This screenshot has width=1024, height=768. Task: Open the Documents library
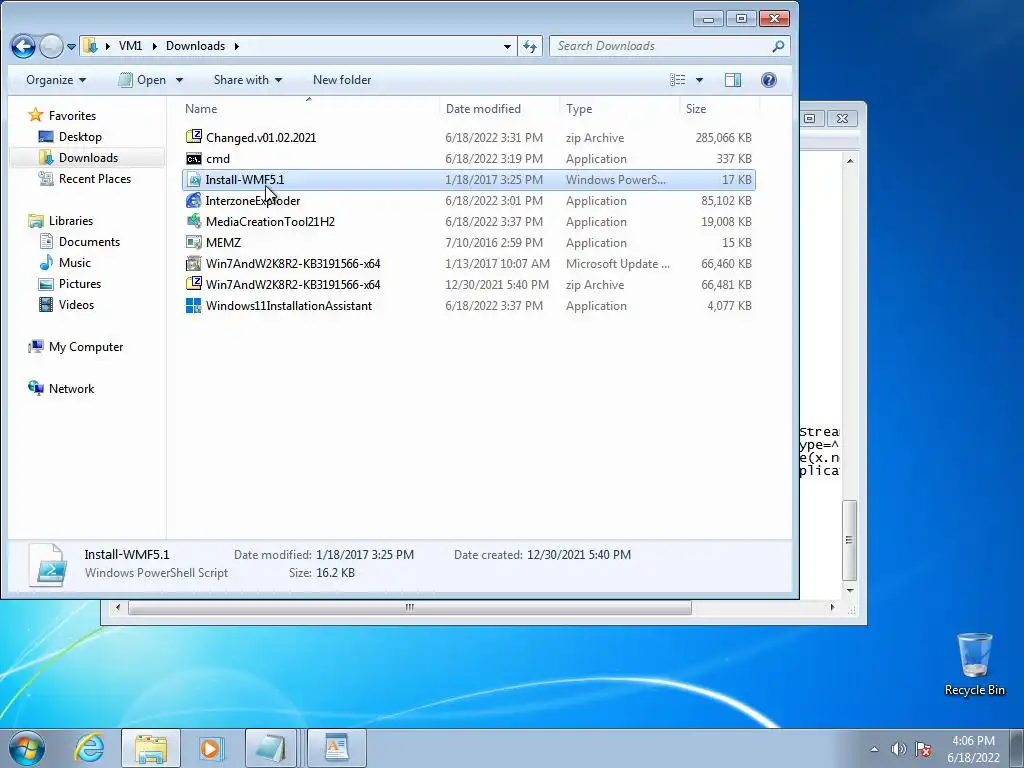(x=89, y=242)
